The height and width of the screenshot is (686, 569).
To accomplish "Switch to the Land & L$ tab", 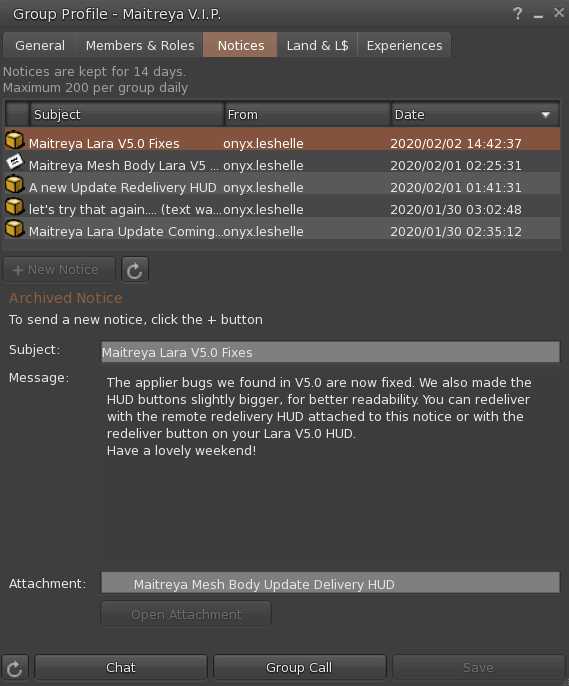I will coord(318,46).
